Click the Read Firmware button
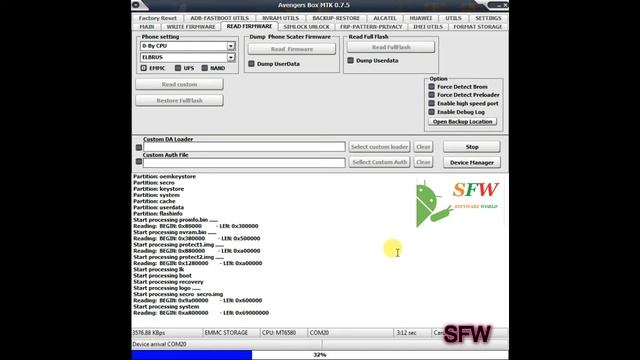This screenshot has height=360, width=640. tap(292, 49)
